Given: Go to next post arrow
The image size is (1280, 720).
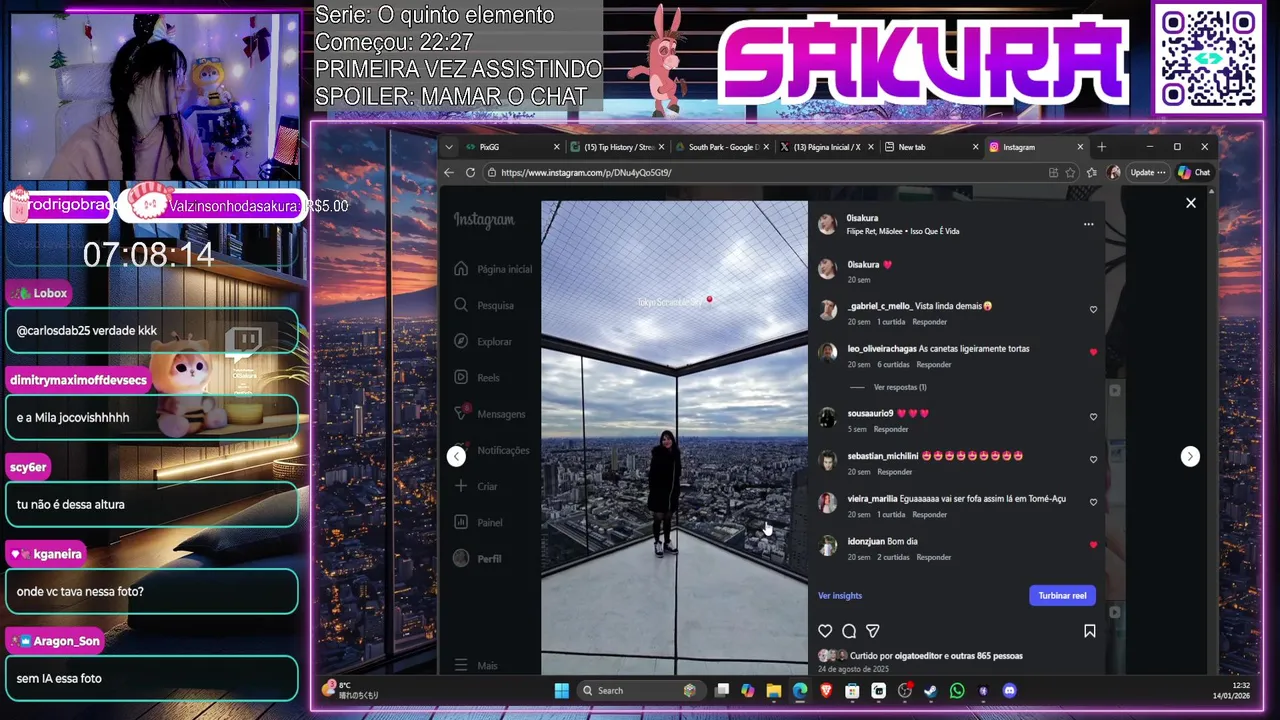Looking at the screenshot, I should (1190, 456).
